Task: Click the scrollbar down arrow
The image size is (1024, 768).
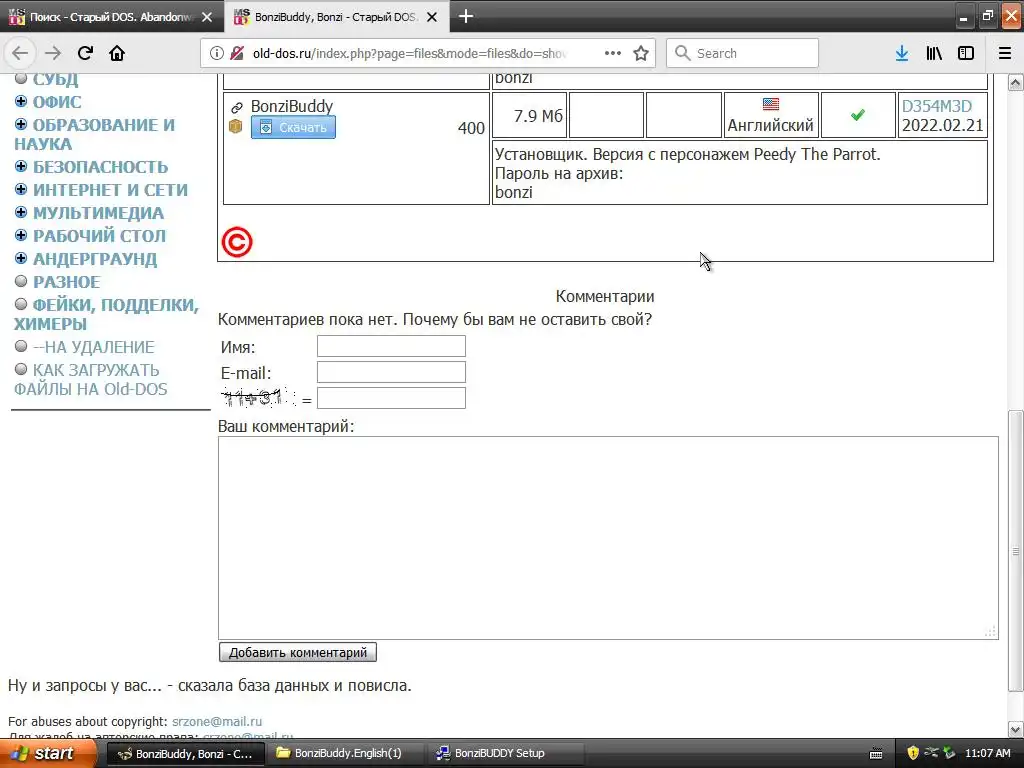Action: 1015,729
